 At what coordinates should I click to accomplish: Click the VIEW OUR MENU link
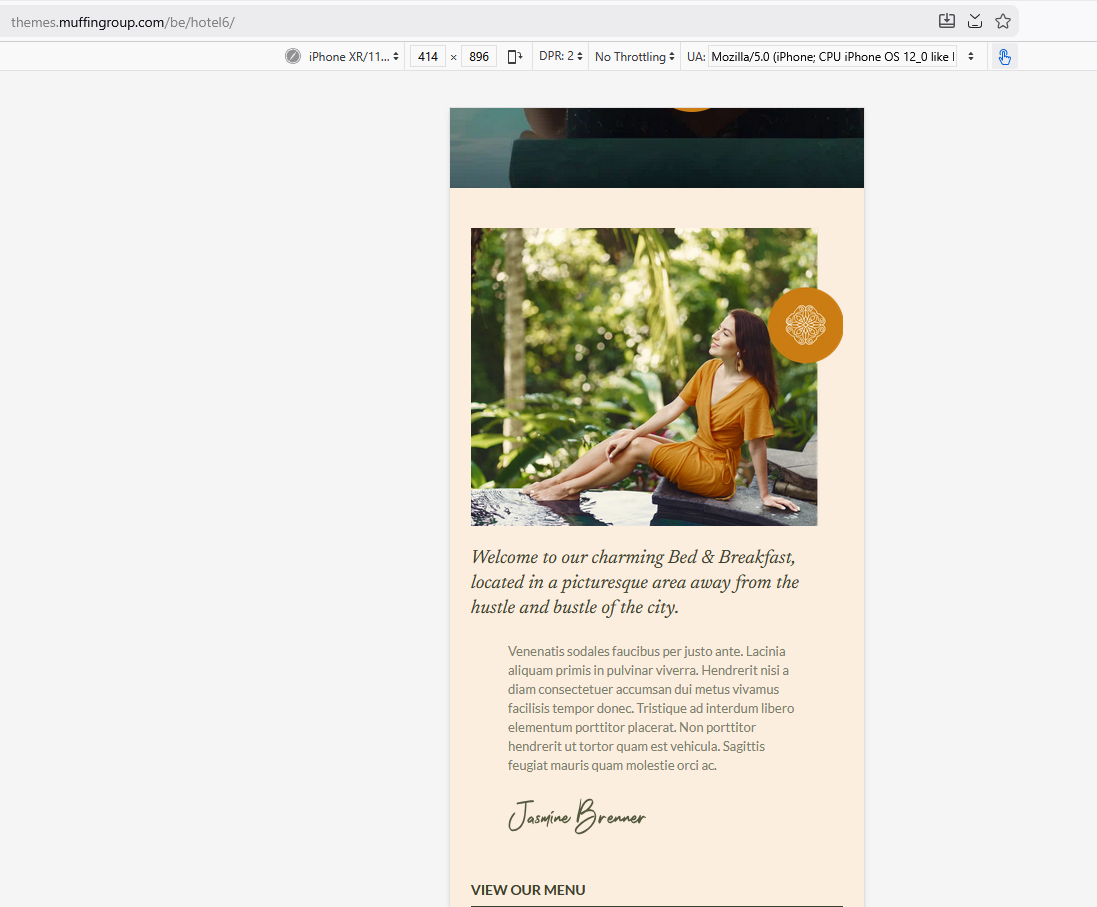[528, 890]
